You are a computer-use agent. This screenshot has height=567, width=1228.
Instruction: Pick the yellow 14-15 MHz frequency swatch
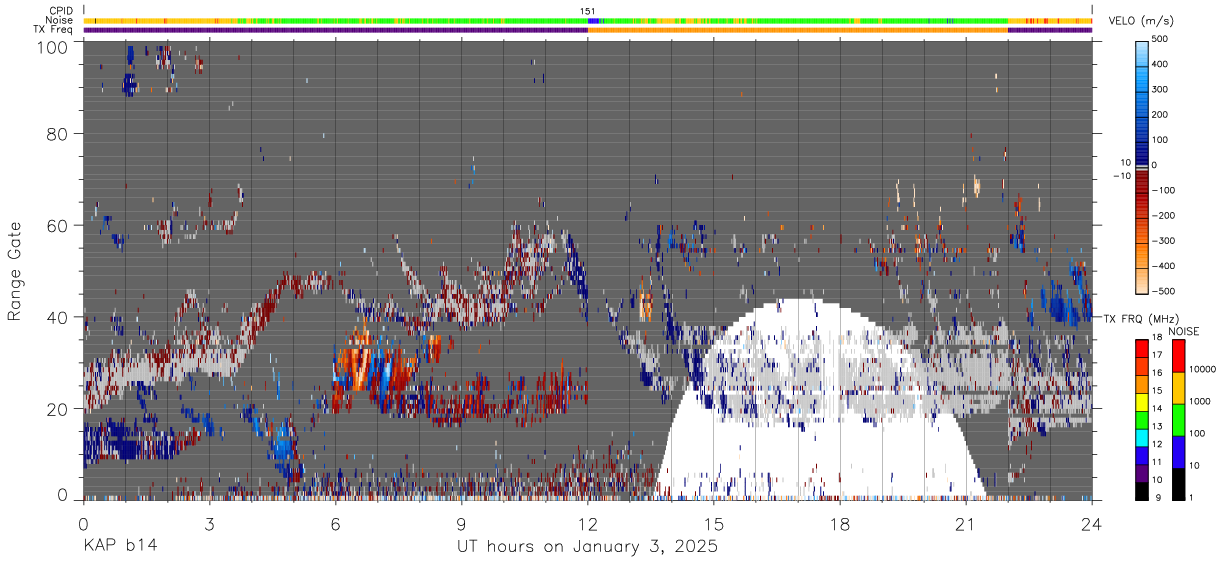click(x=1141, y=401)
